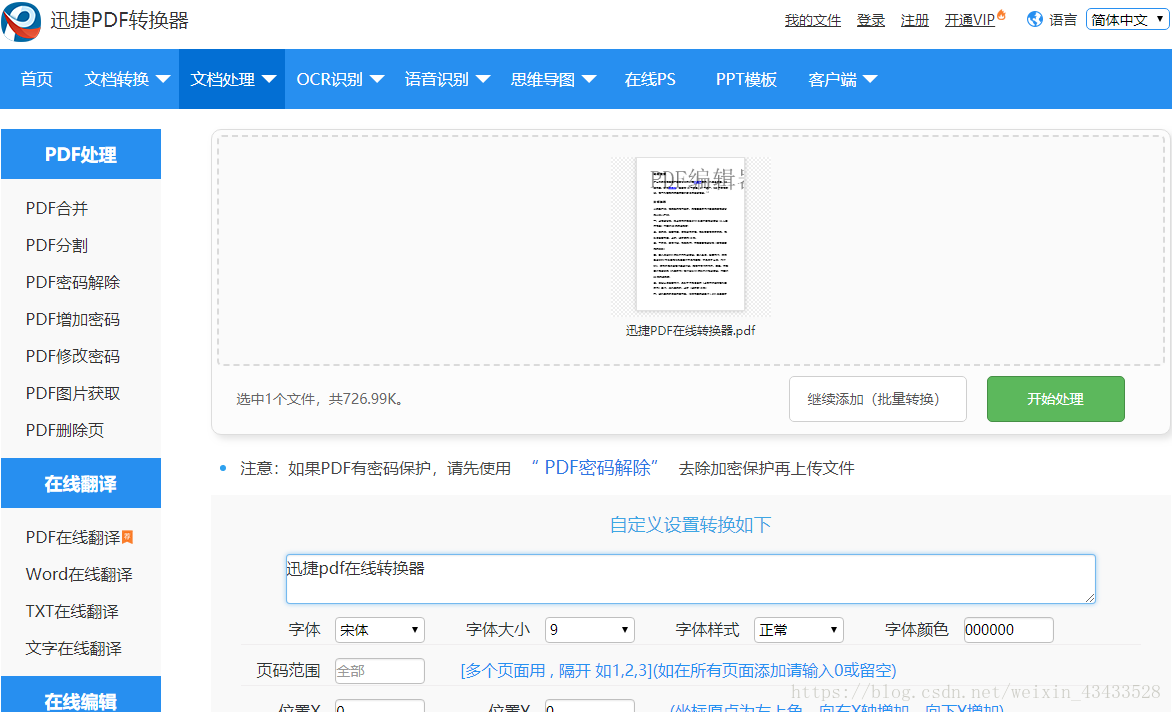Open the 字体 宋体 dropdown
Viewport: 1172px width, 712px height.
tap(380, 630)
